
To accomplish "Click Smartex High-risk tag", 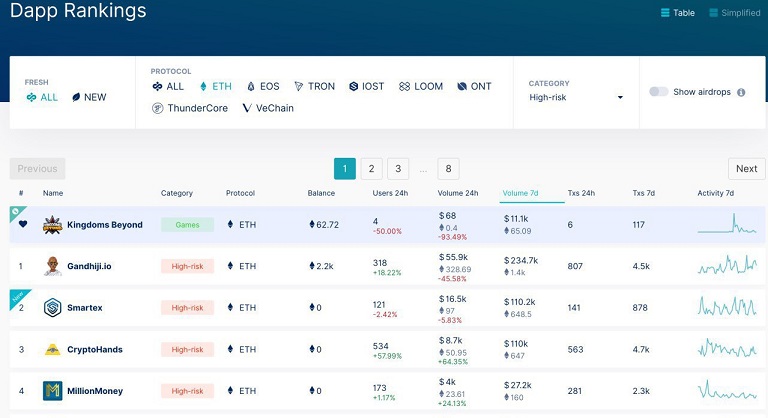I will tap(188, 308).
